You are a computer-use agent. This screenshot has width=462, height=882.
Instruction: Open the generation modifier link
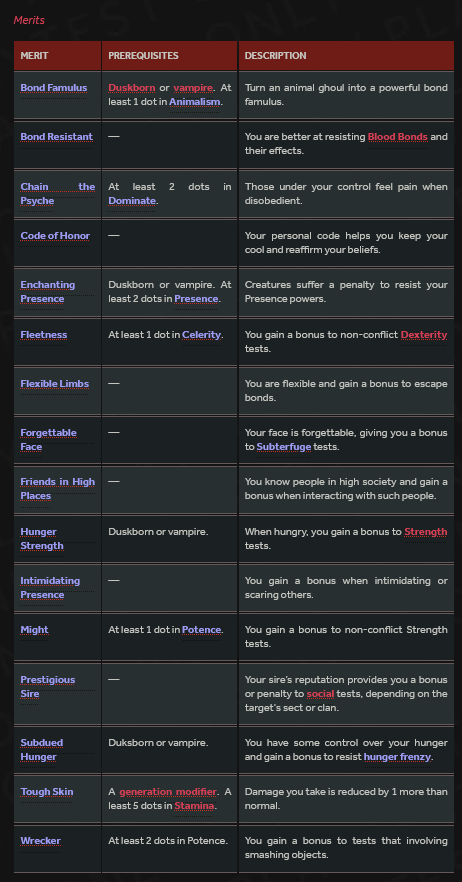[168, 791]
